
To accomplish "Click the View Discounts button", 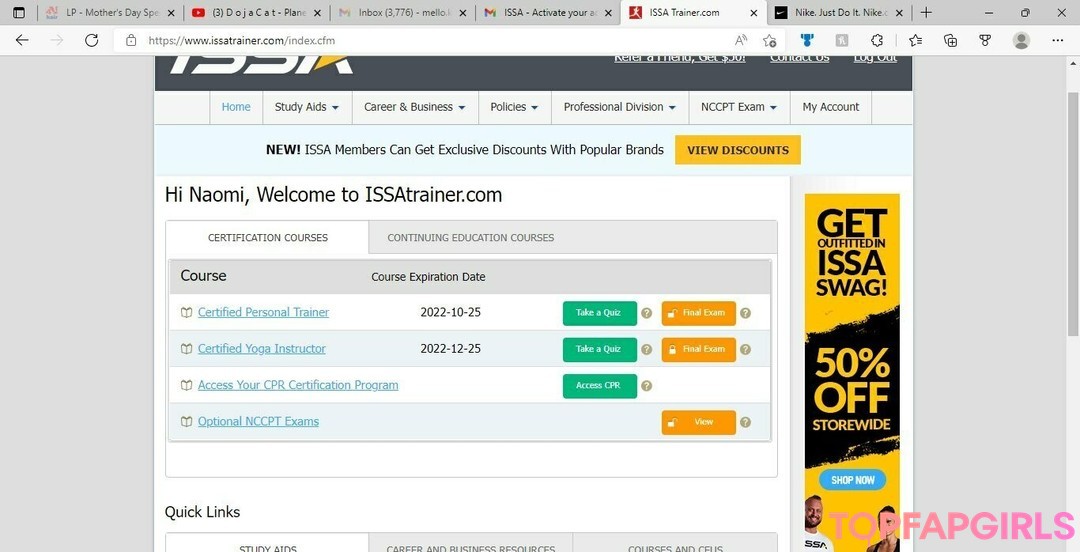I will [737, 150].
